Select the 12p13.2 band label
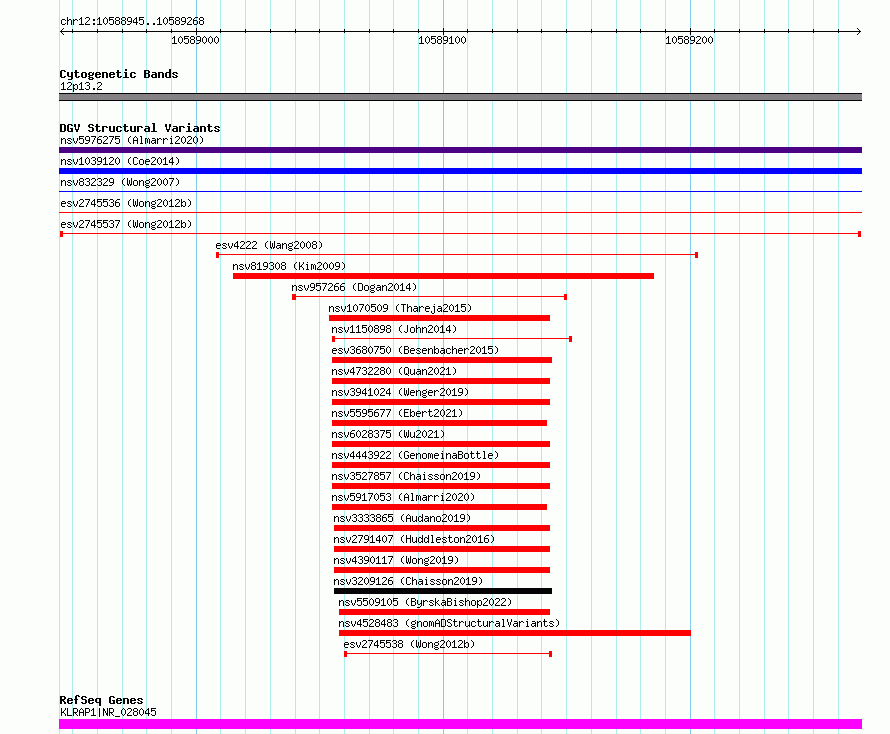890x734 pixels. tap(81, 86)
